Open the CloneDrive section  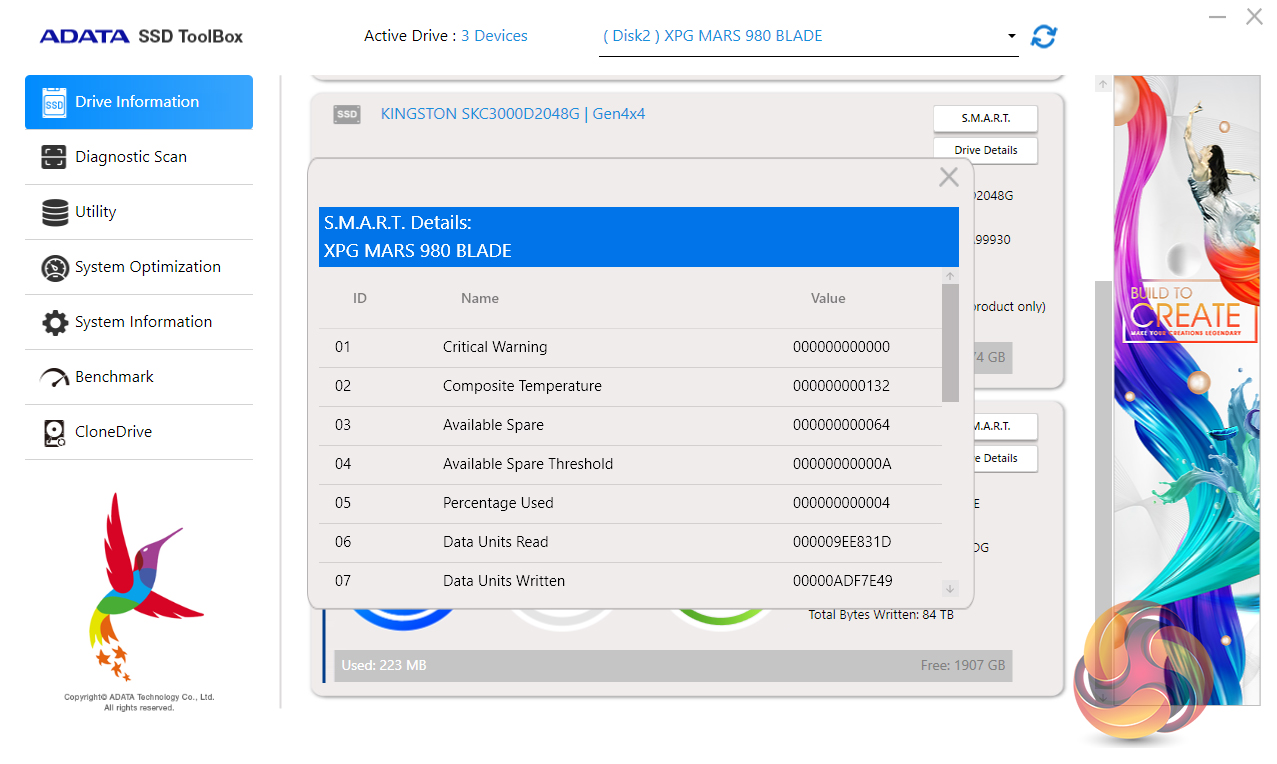point(138,432)
